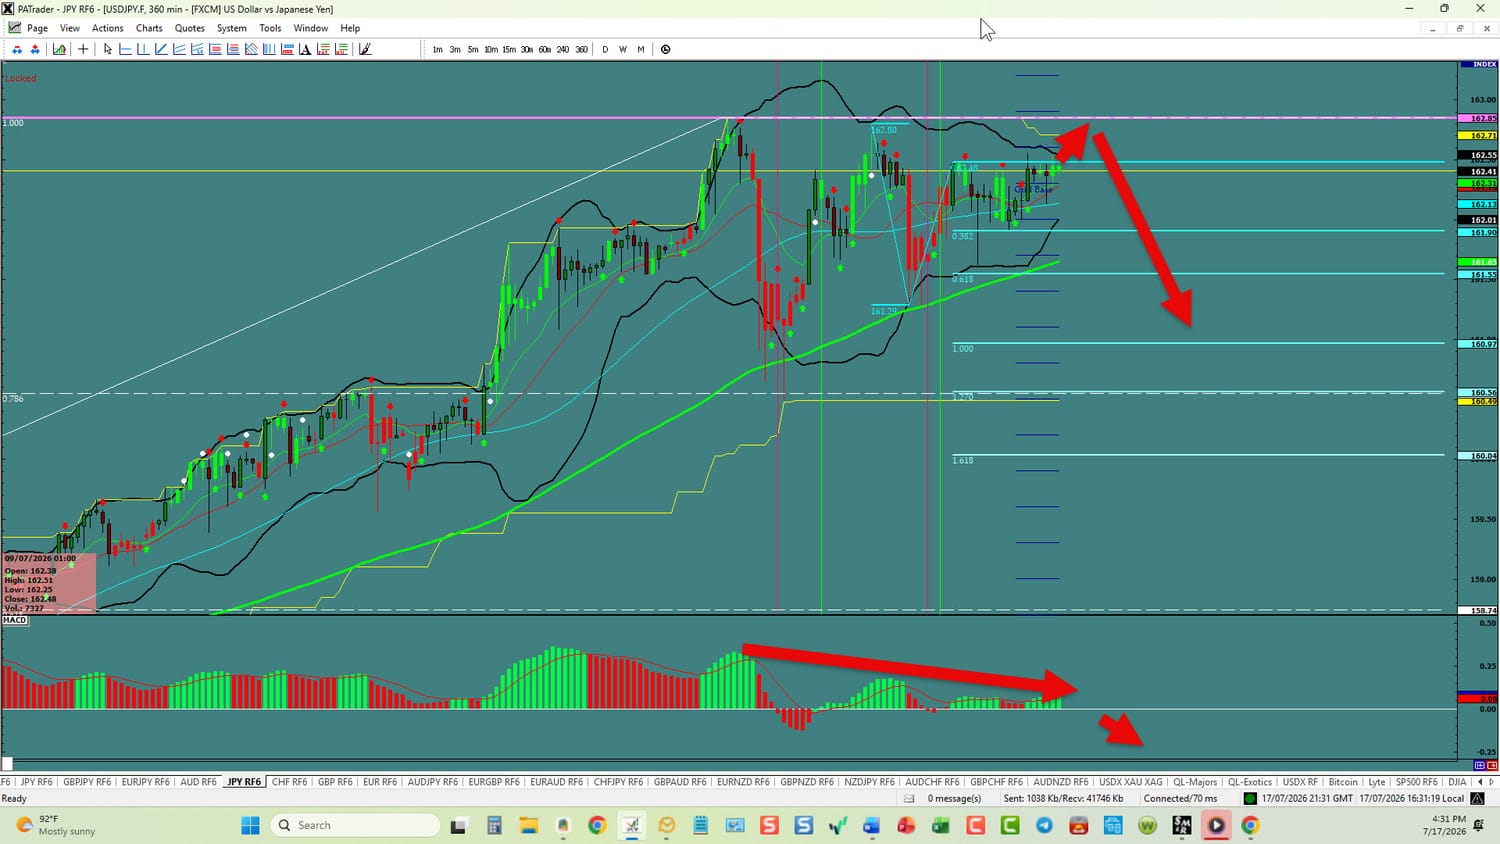This screenshot has height=844, width=1500.
Task: Open the Help menu
Action: (x=350, y=28)
